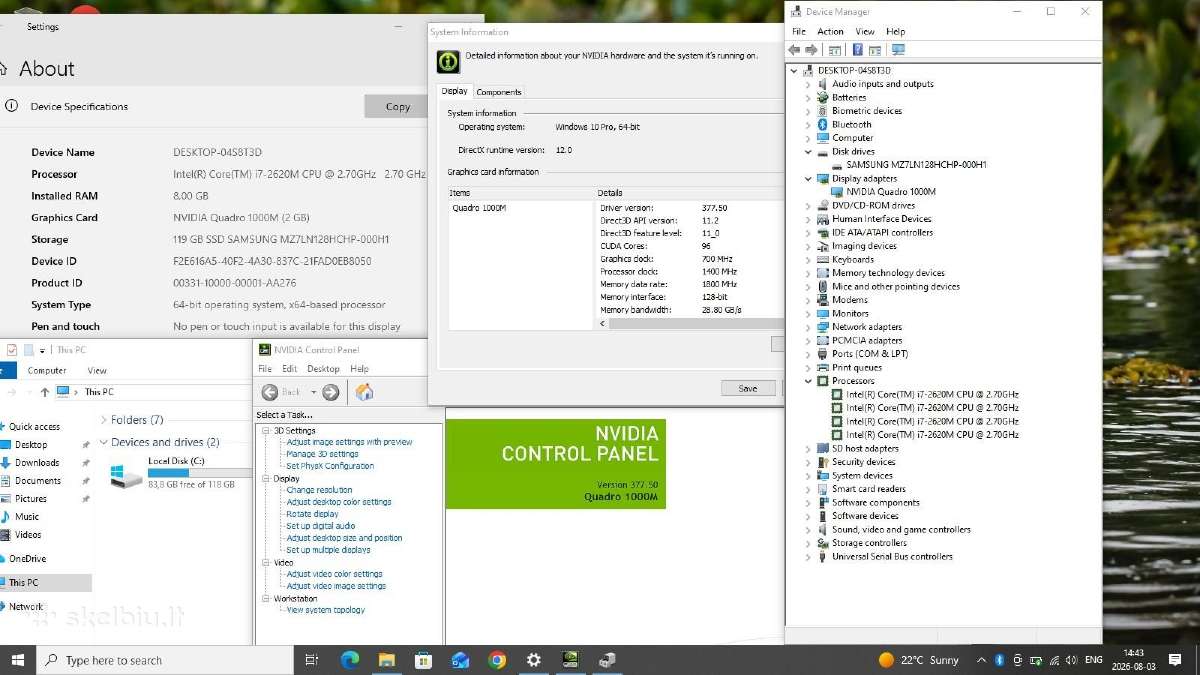Click Task View button on taskbar
This screenshot has height=675, width=1200.
point(311,660)
